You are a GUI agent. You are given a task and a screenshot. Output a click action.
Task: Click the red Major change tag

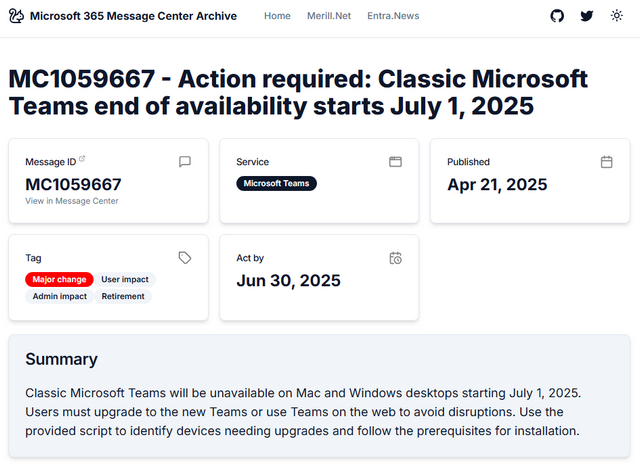59,279
